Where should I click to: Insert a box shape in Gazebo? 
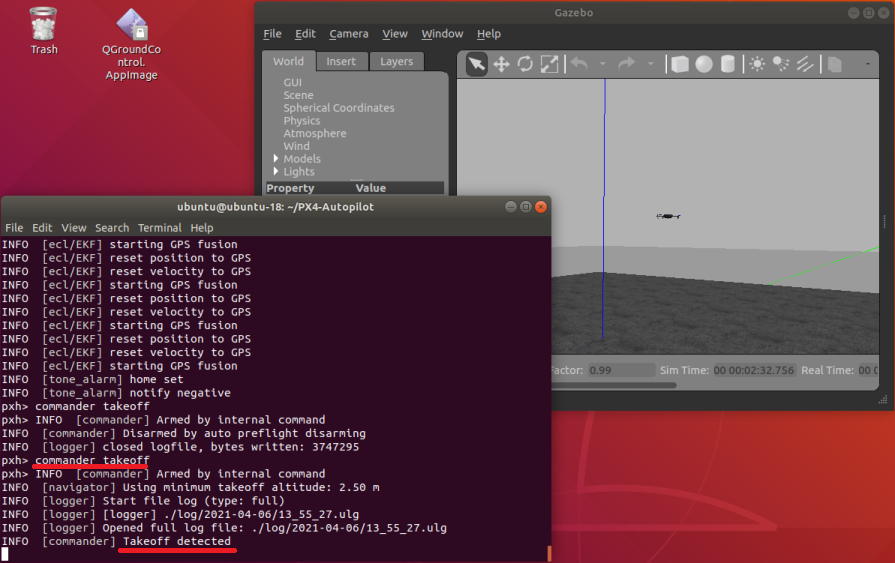click(x=680, y=64)
